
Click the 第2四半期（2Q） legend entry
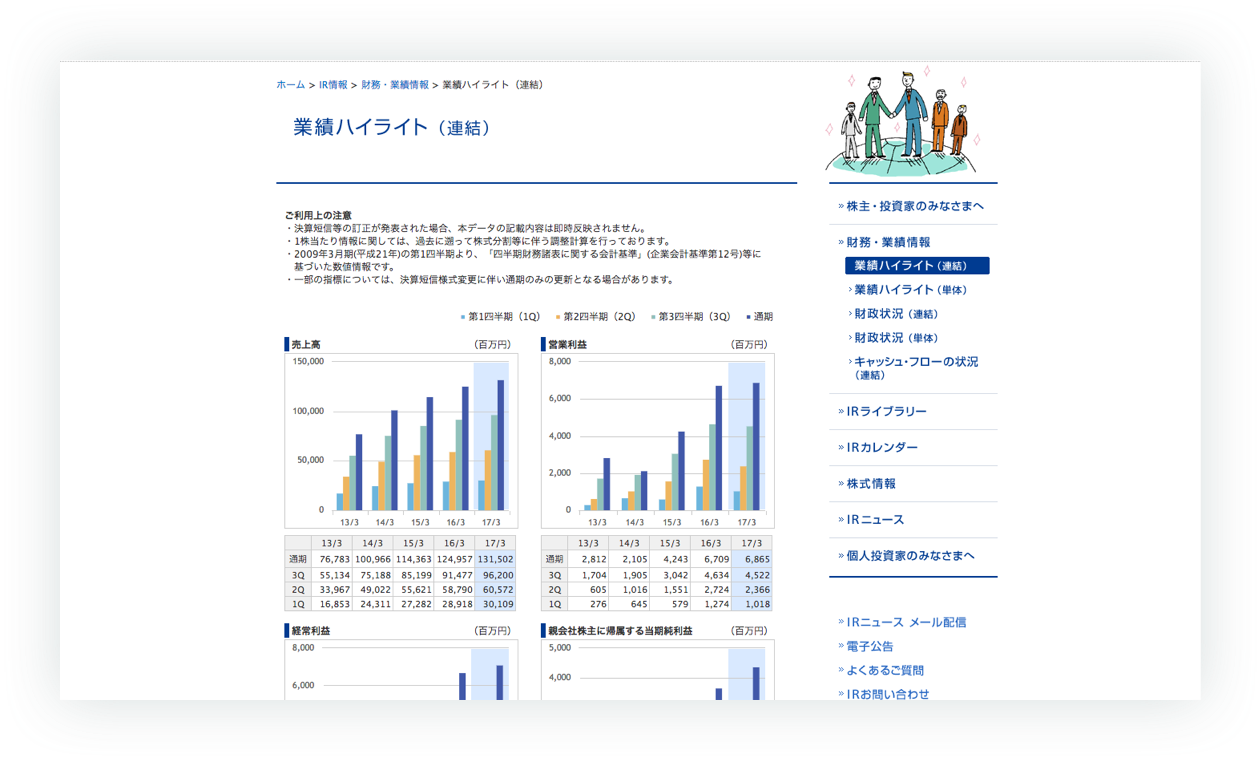[x=595, y=317]
